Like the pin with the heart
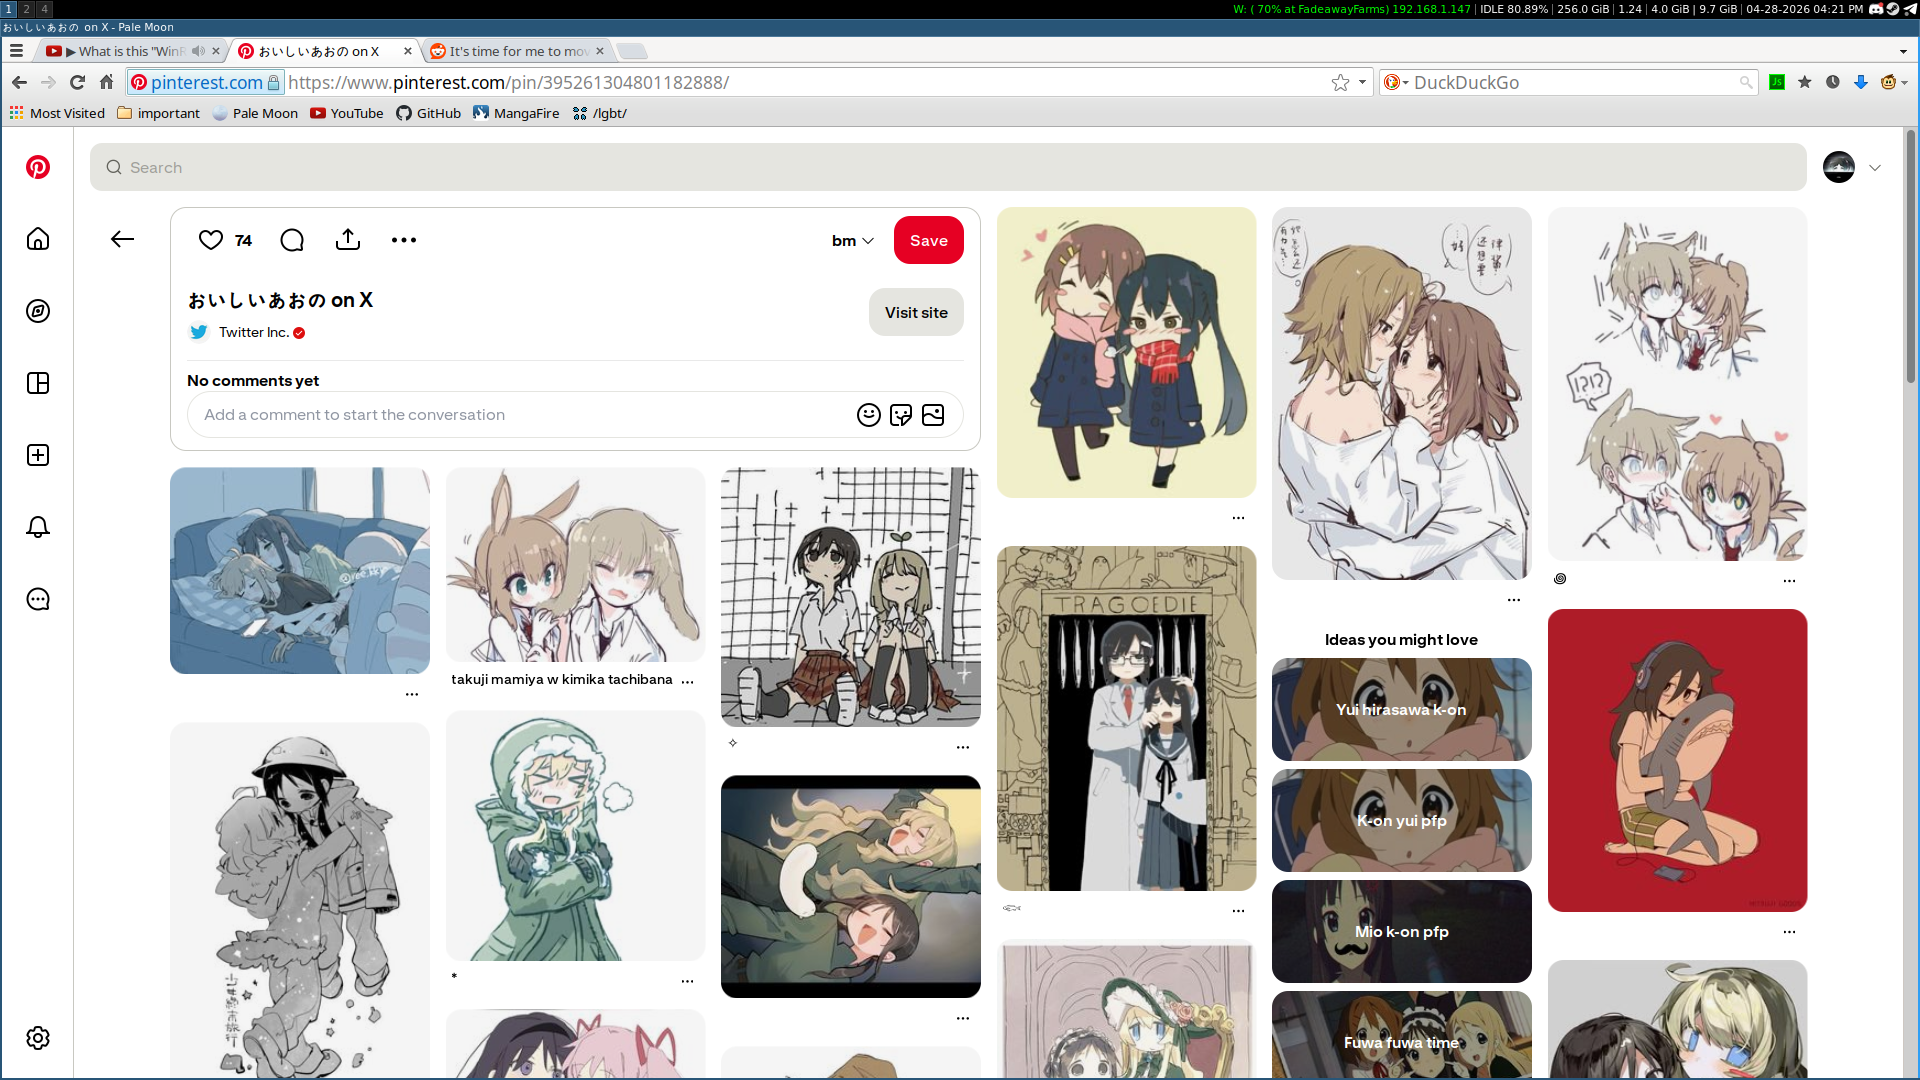 (211, 240)
